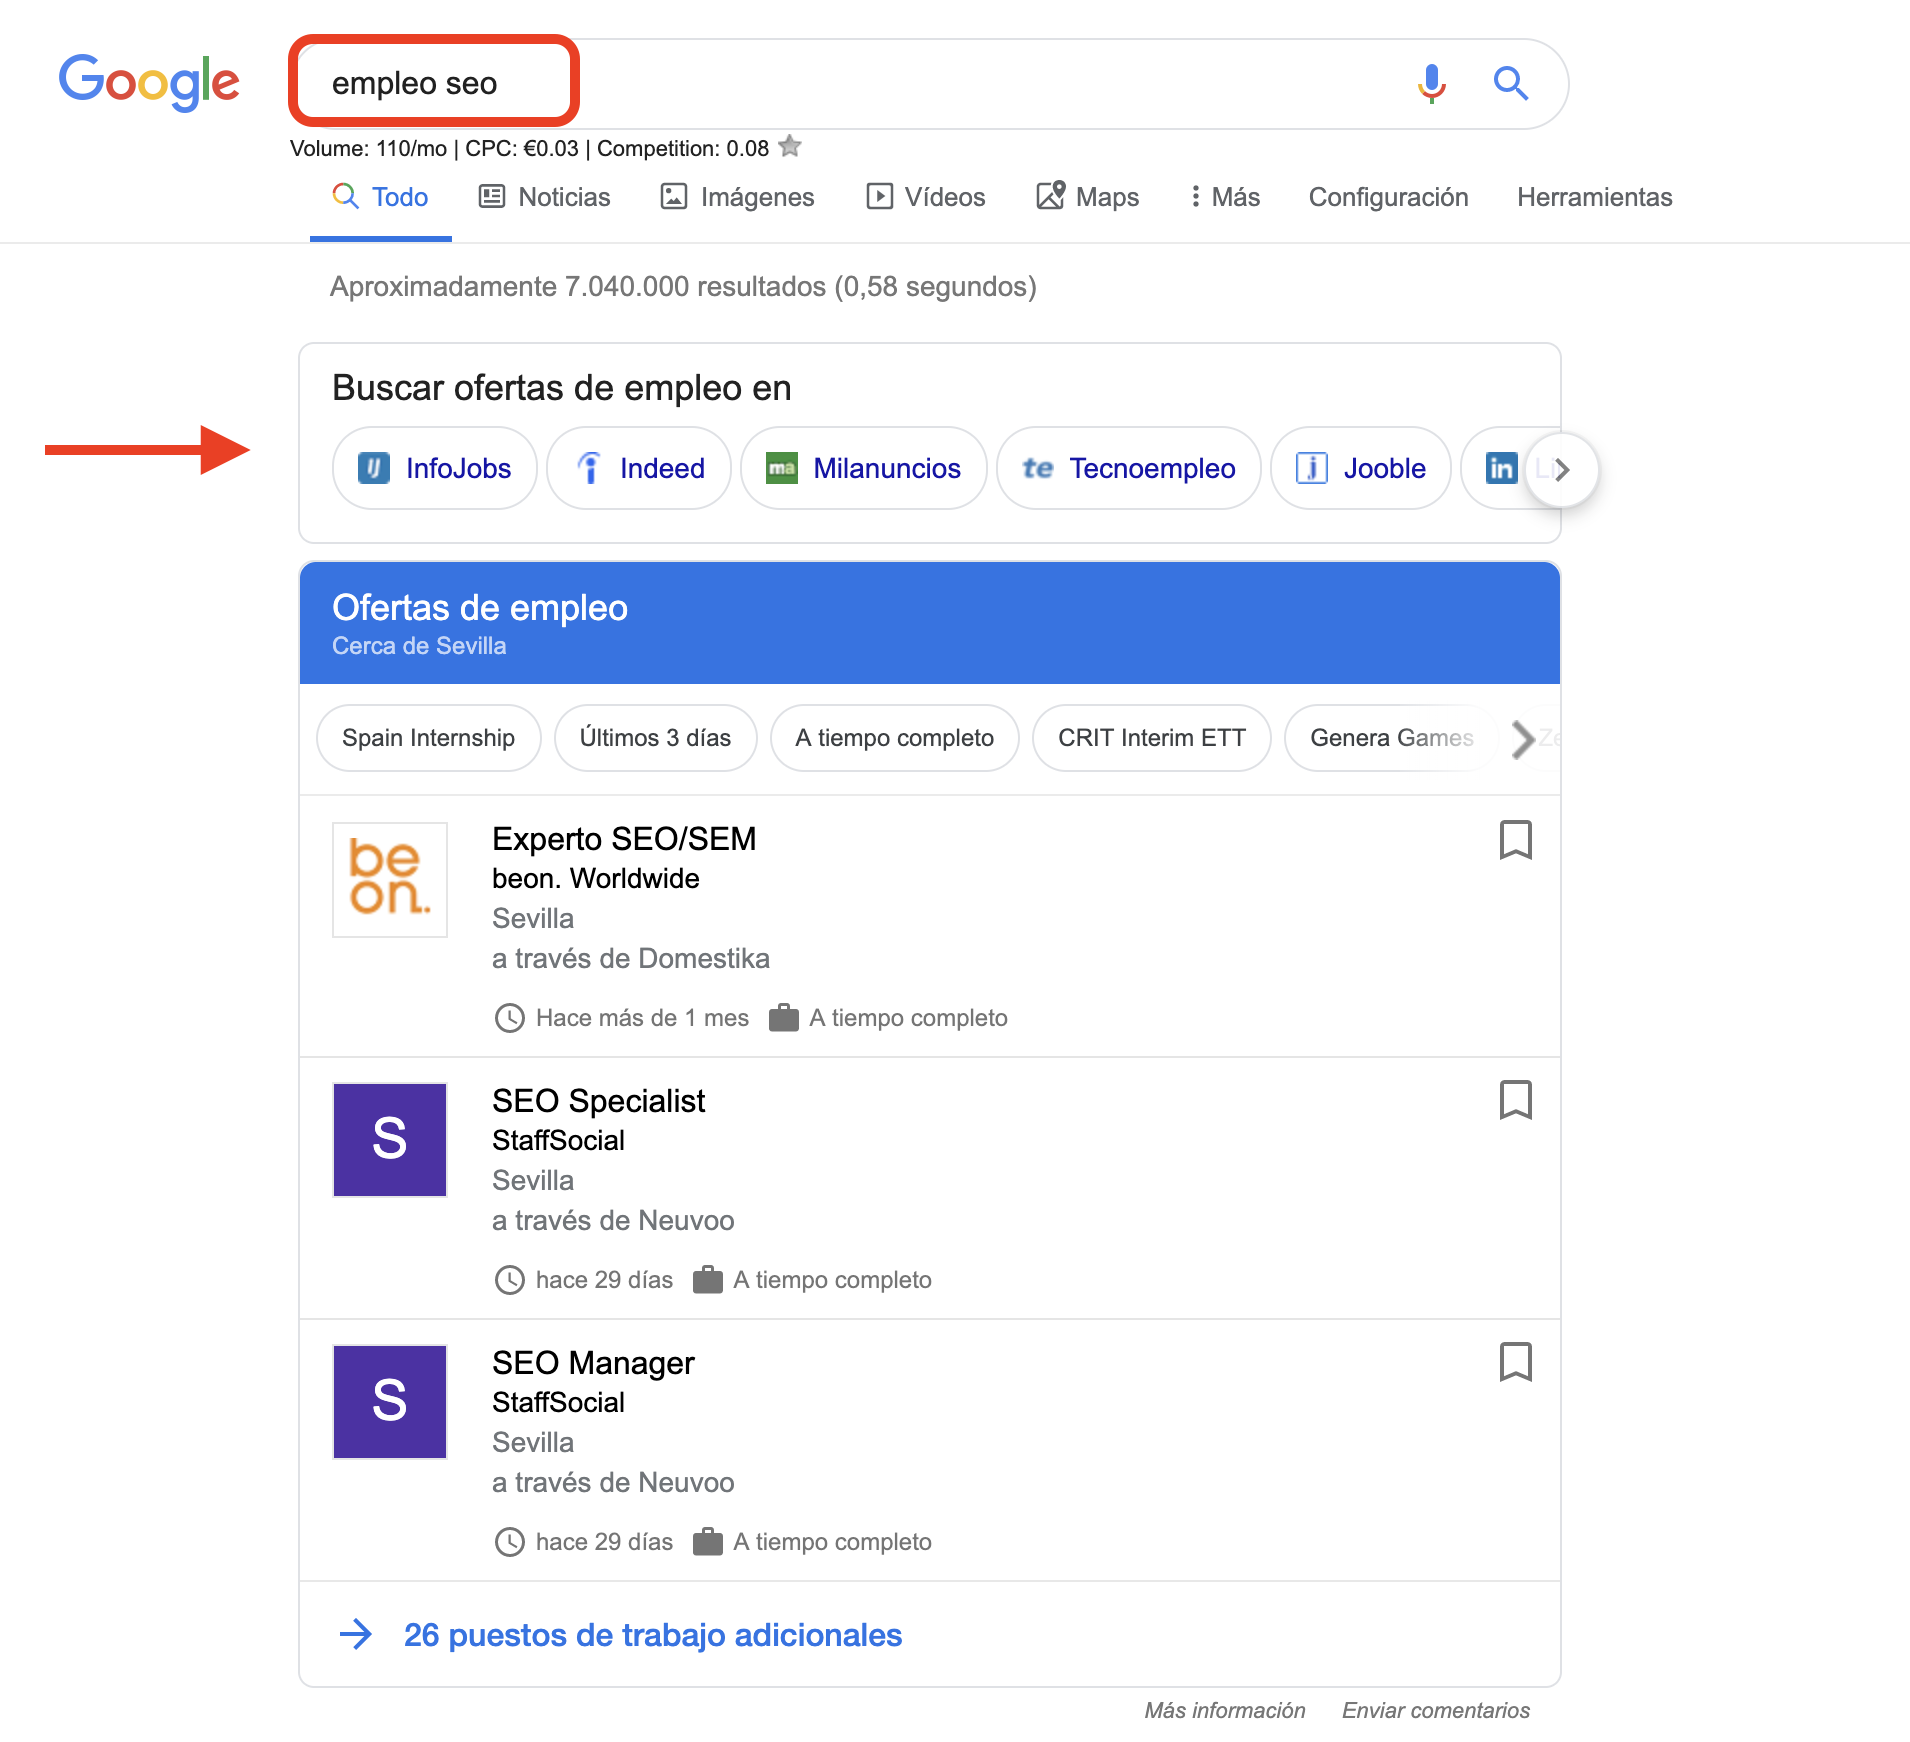Viewport: 1910px width, 1742px height.
Task: Click the arrow beside 26 puestos adicionales
Action: click(355, 1635)
